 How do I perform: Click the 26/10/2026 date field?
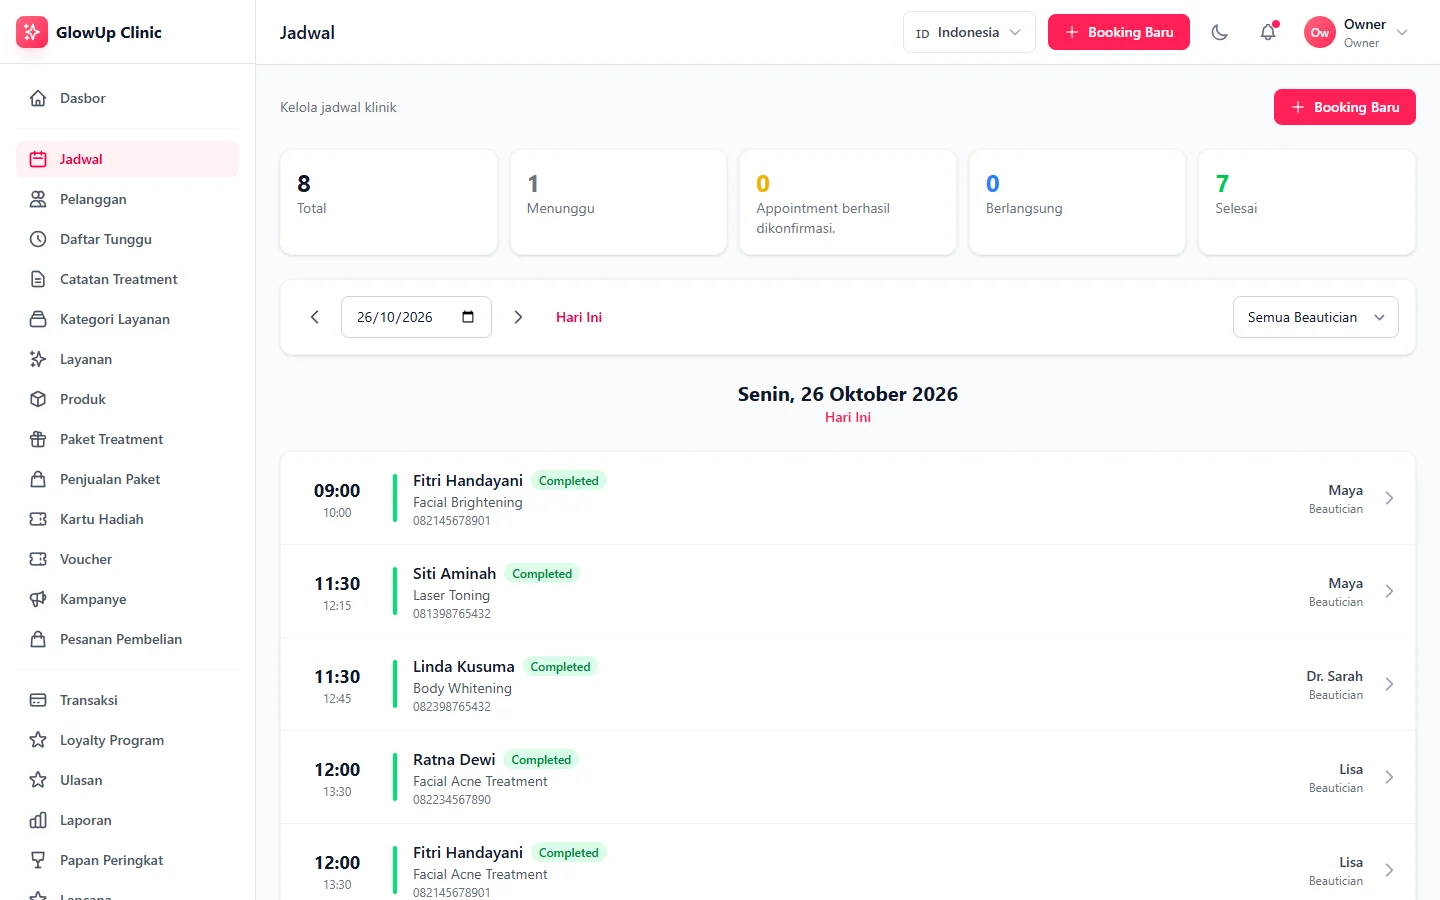coord(416,317)
